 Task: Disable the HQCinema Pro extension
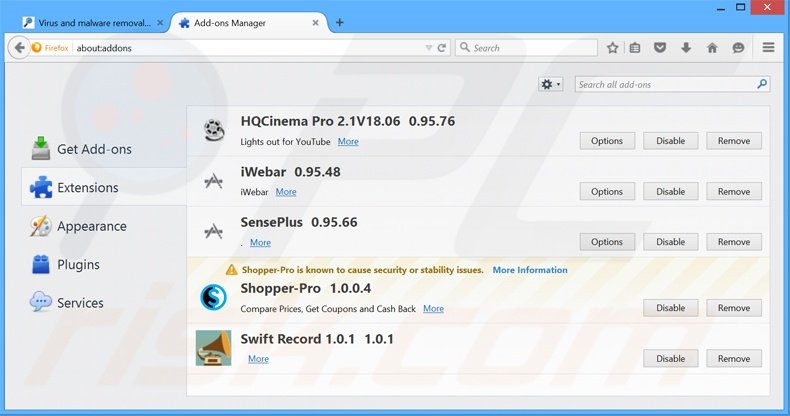671,141
